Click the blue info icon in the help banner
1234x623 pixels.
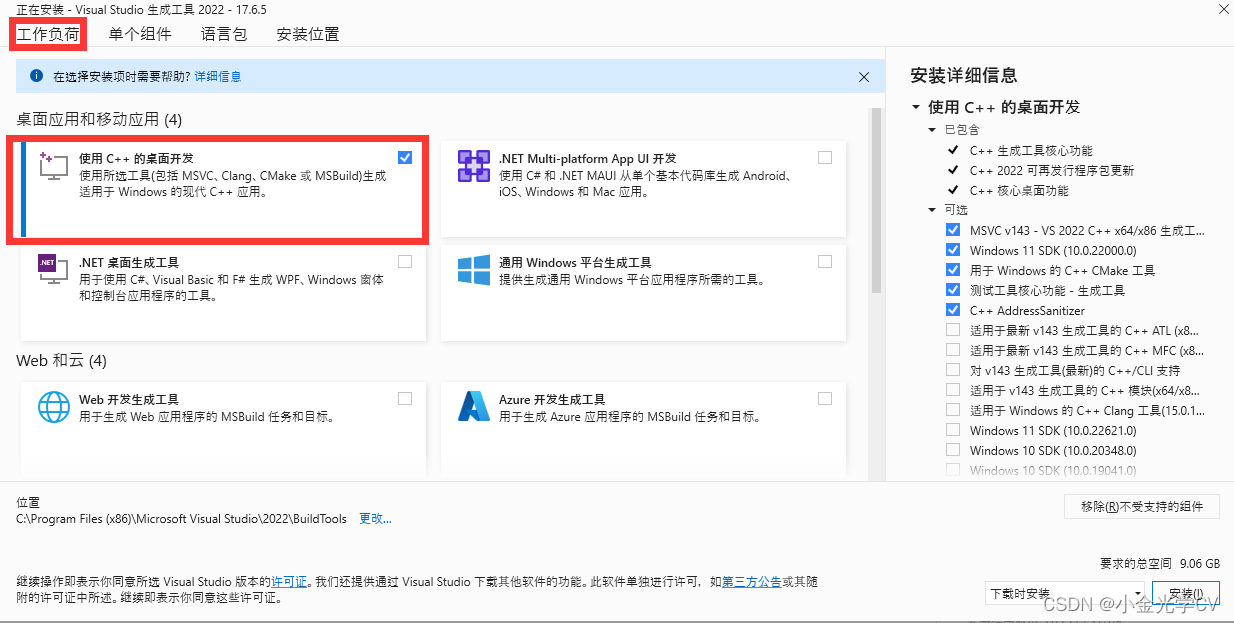37,76
